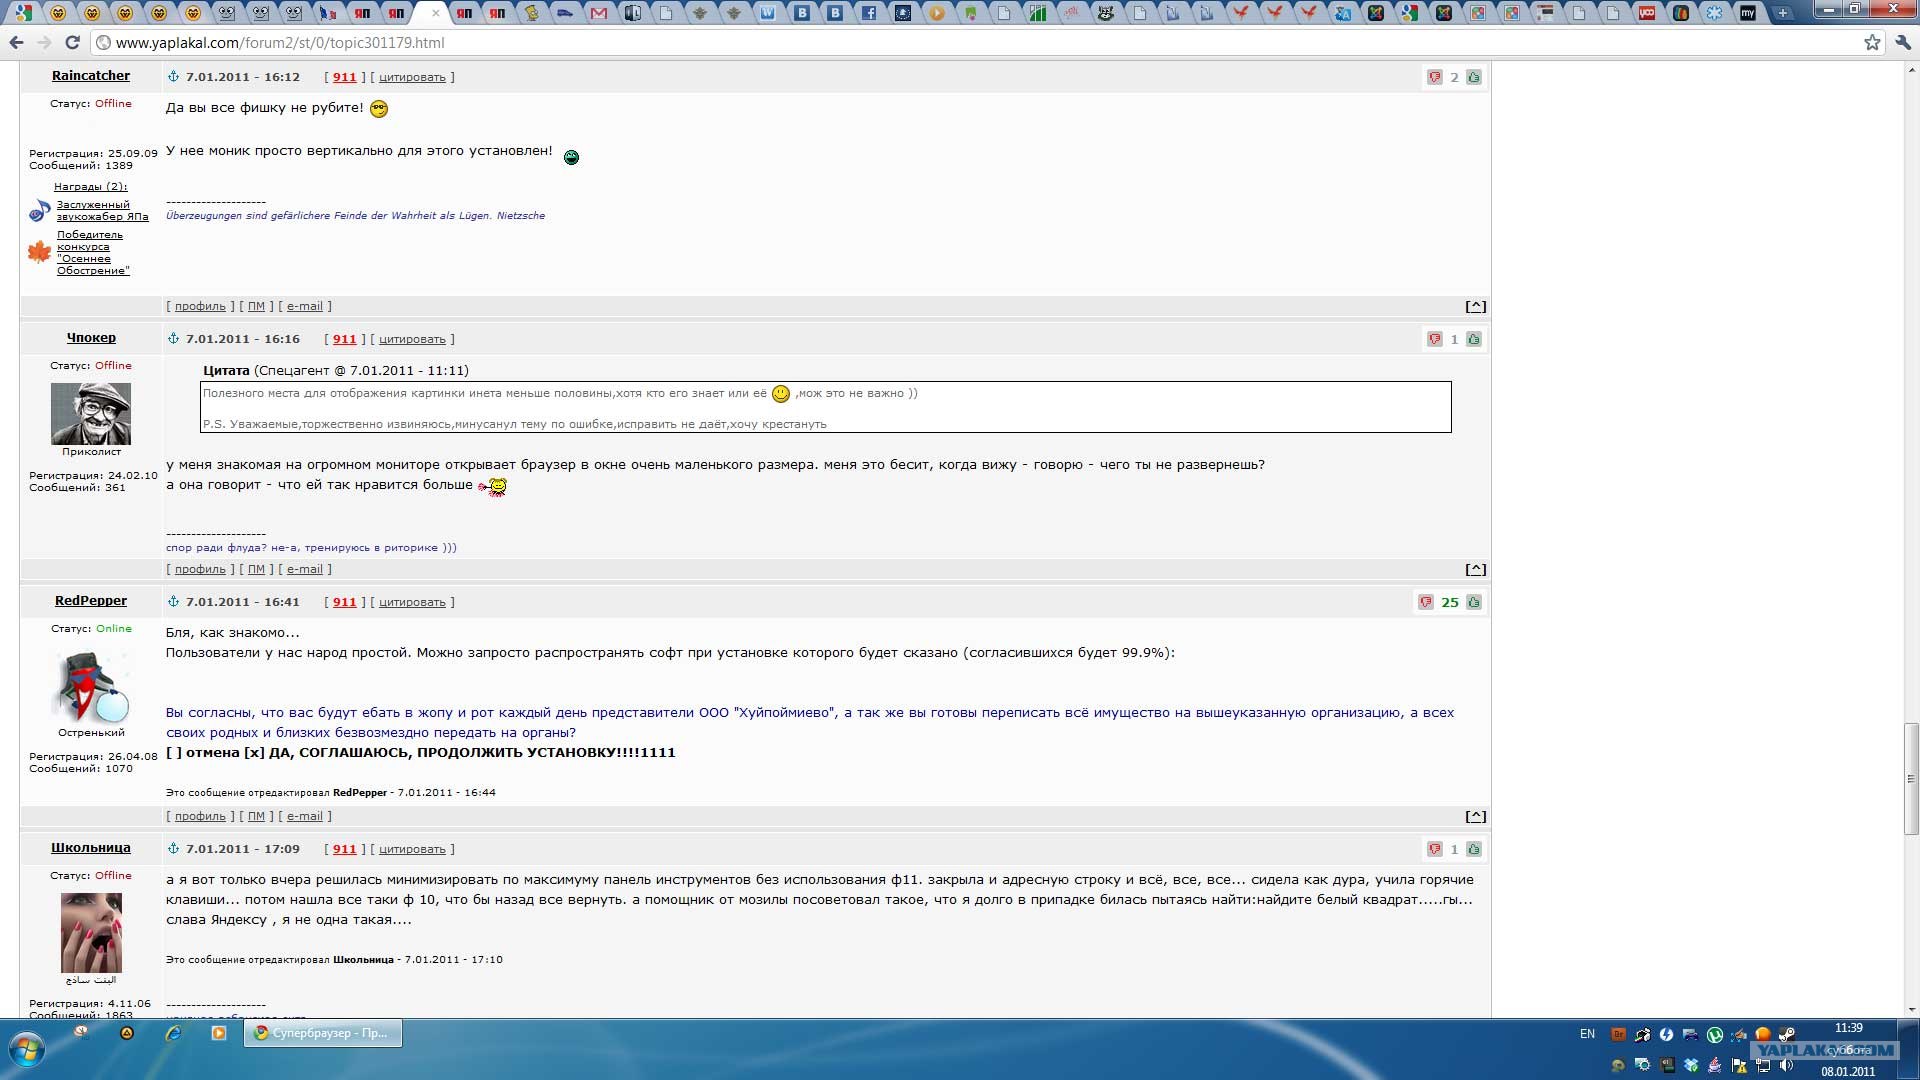Screen dimensions: 1920x1080
Task: Open a new browser tab
Action: tap(1782, 13)
